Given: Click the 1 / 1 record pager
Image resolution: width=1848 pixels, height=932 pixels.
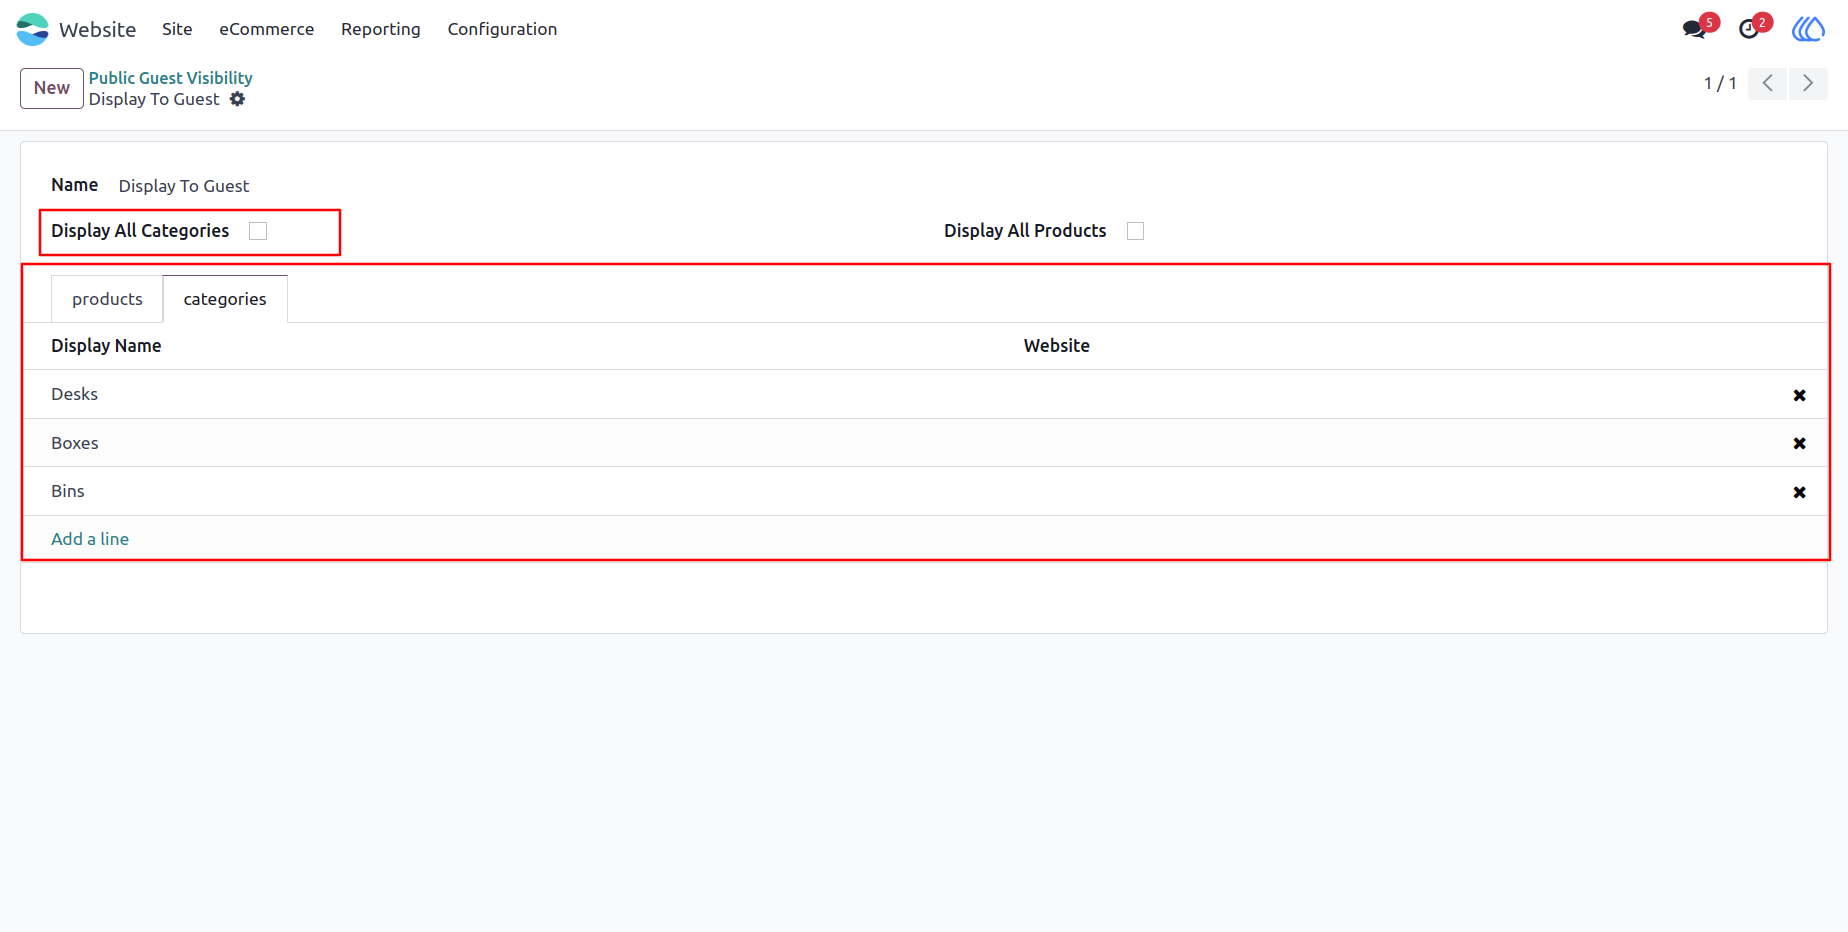Looking at the screenshot, I should tap(1720, 83).
